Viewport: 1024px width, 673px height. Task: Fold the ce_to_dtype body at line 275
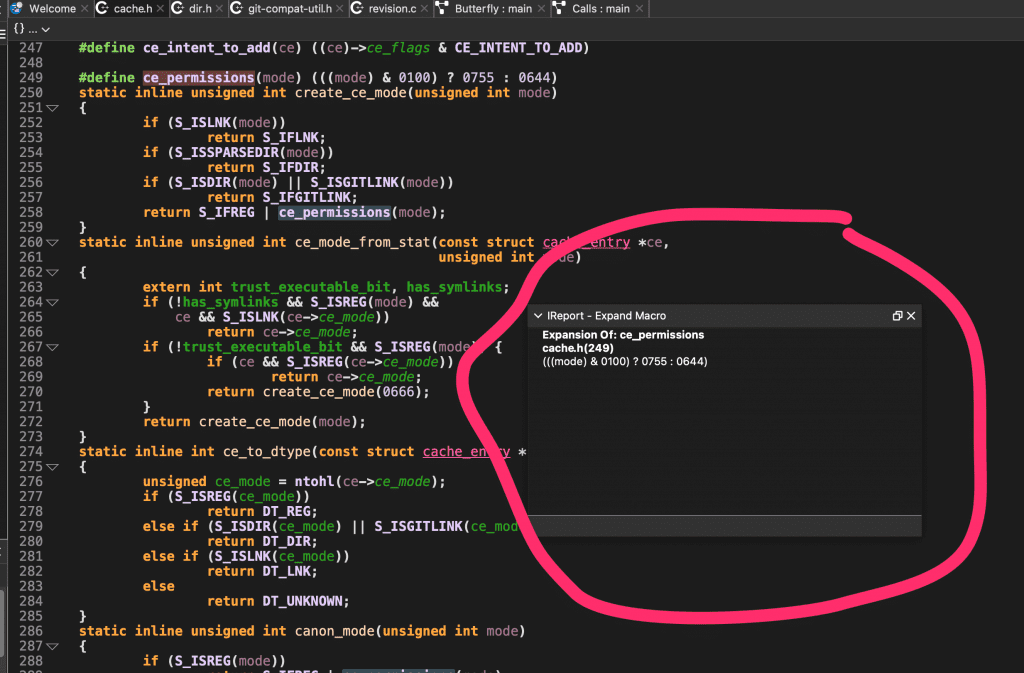click(x=53, y=467)
